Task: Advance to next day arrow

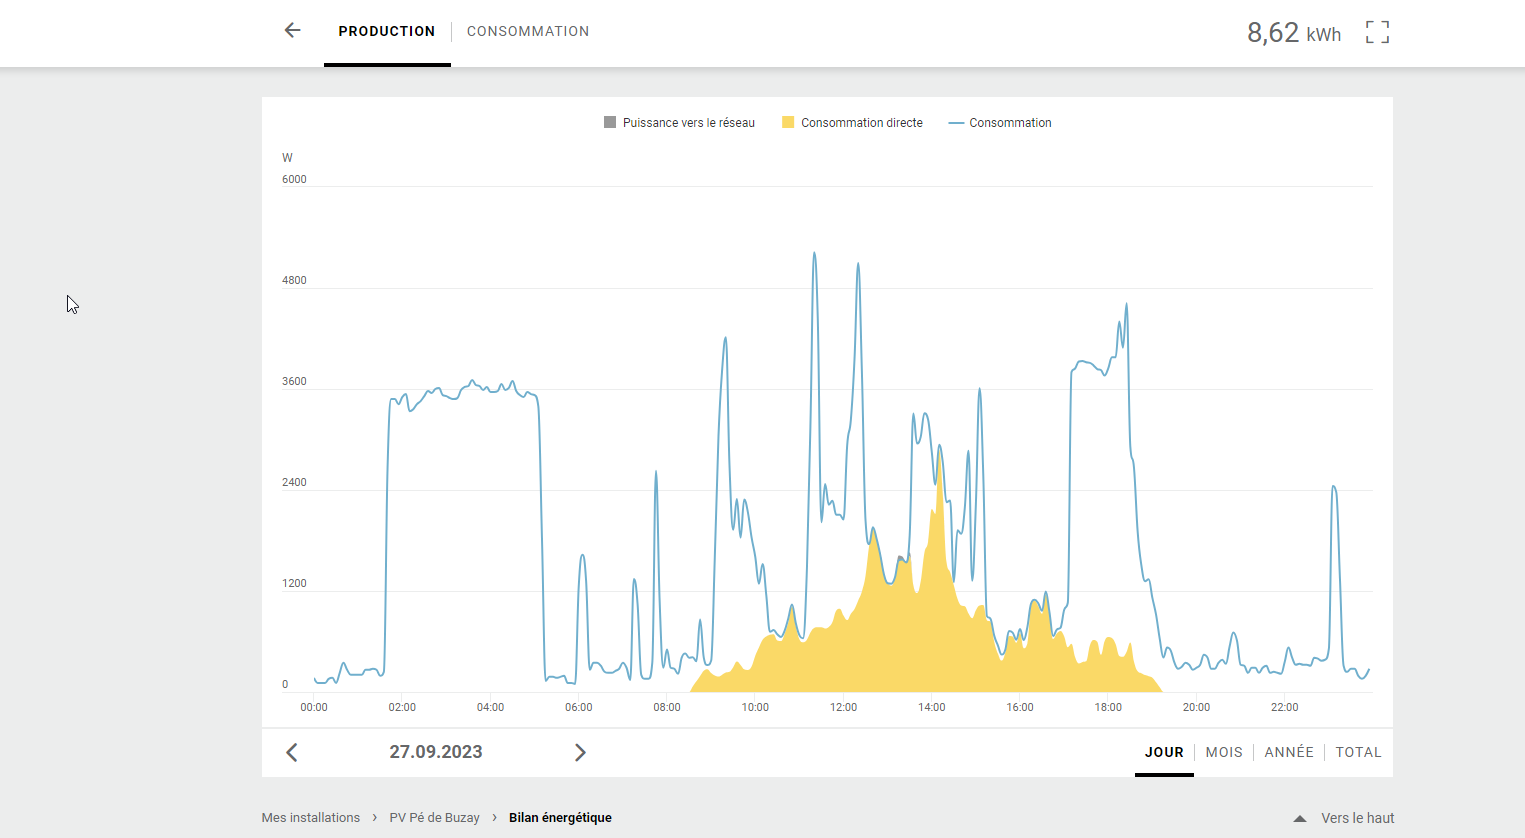Action: (x=580, y=752)
